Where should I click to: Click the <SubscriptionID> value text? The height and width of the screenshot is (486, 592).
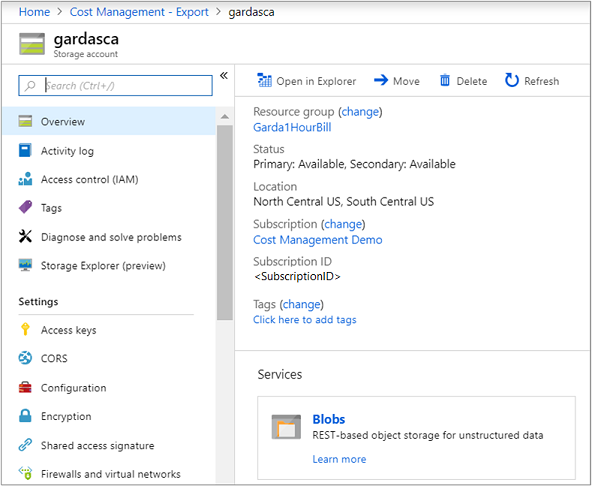tap(297, 276)
